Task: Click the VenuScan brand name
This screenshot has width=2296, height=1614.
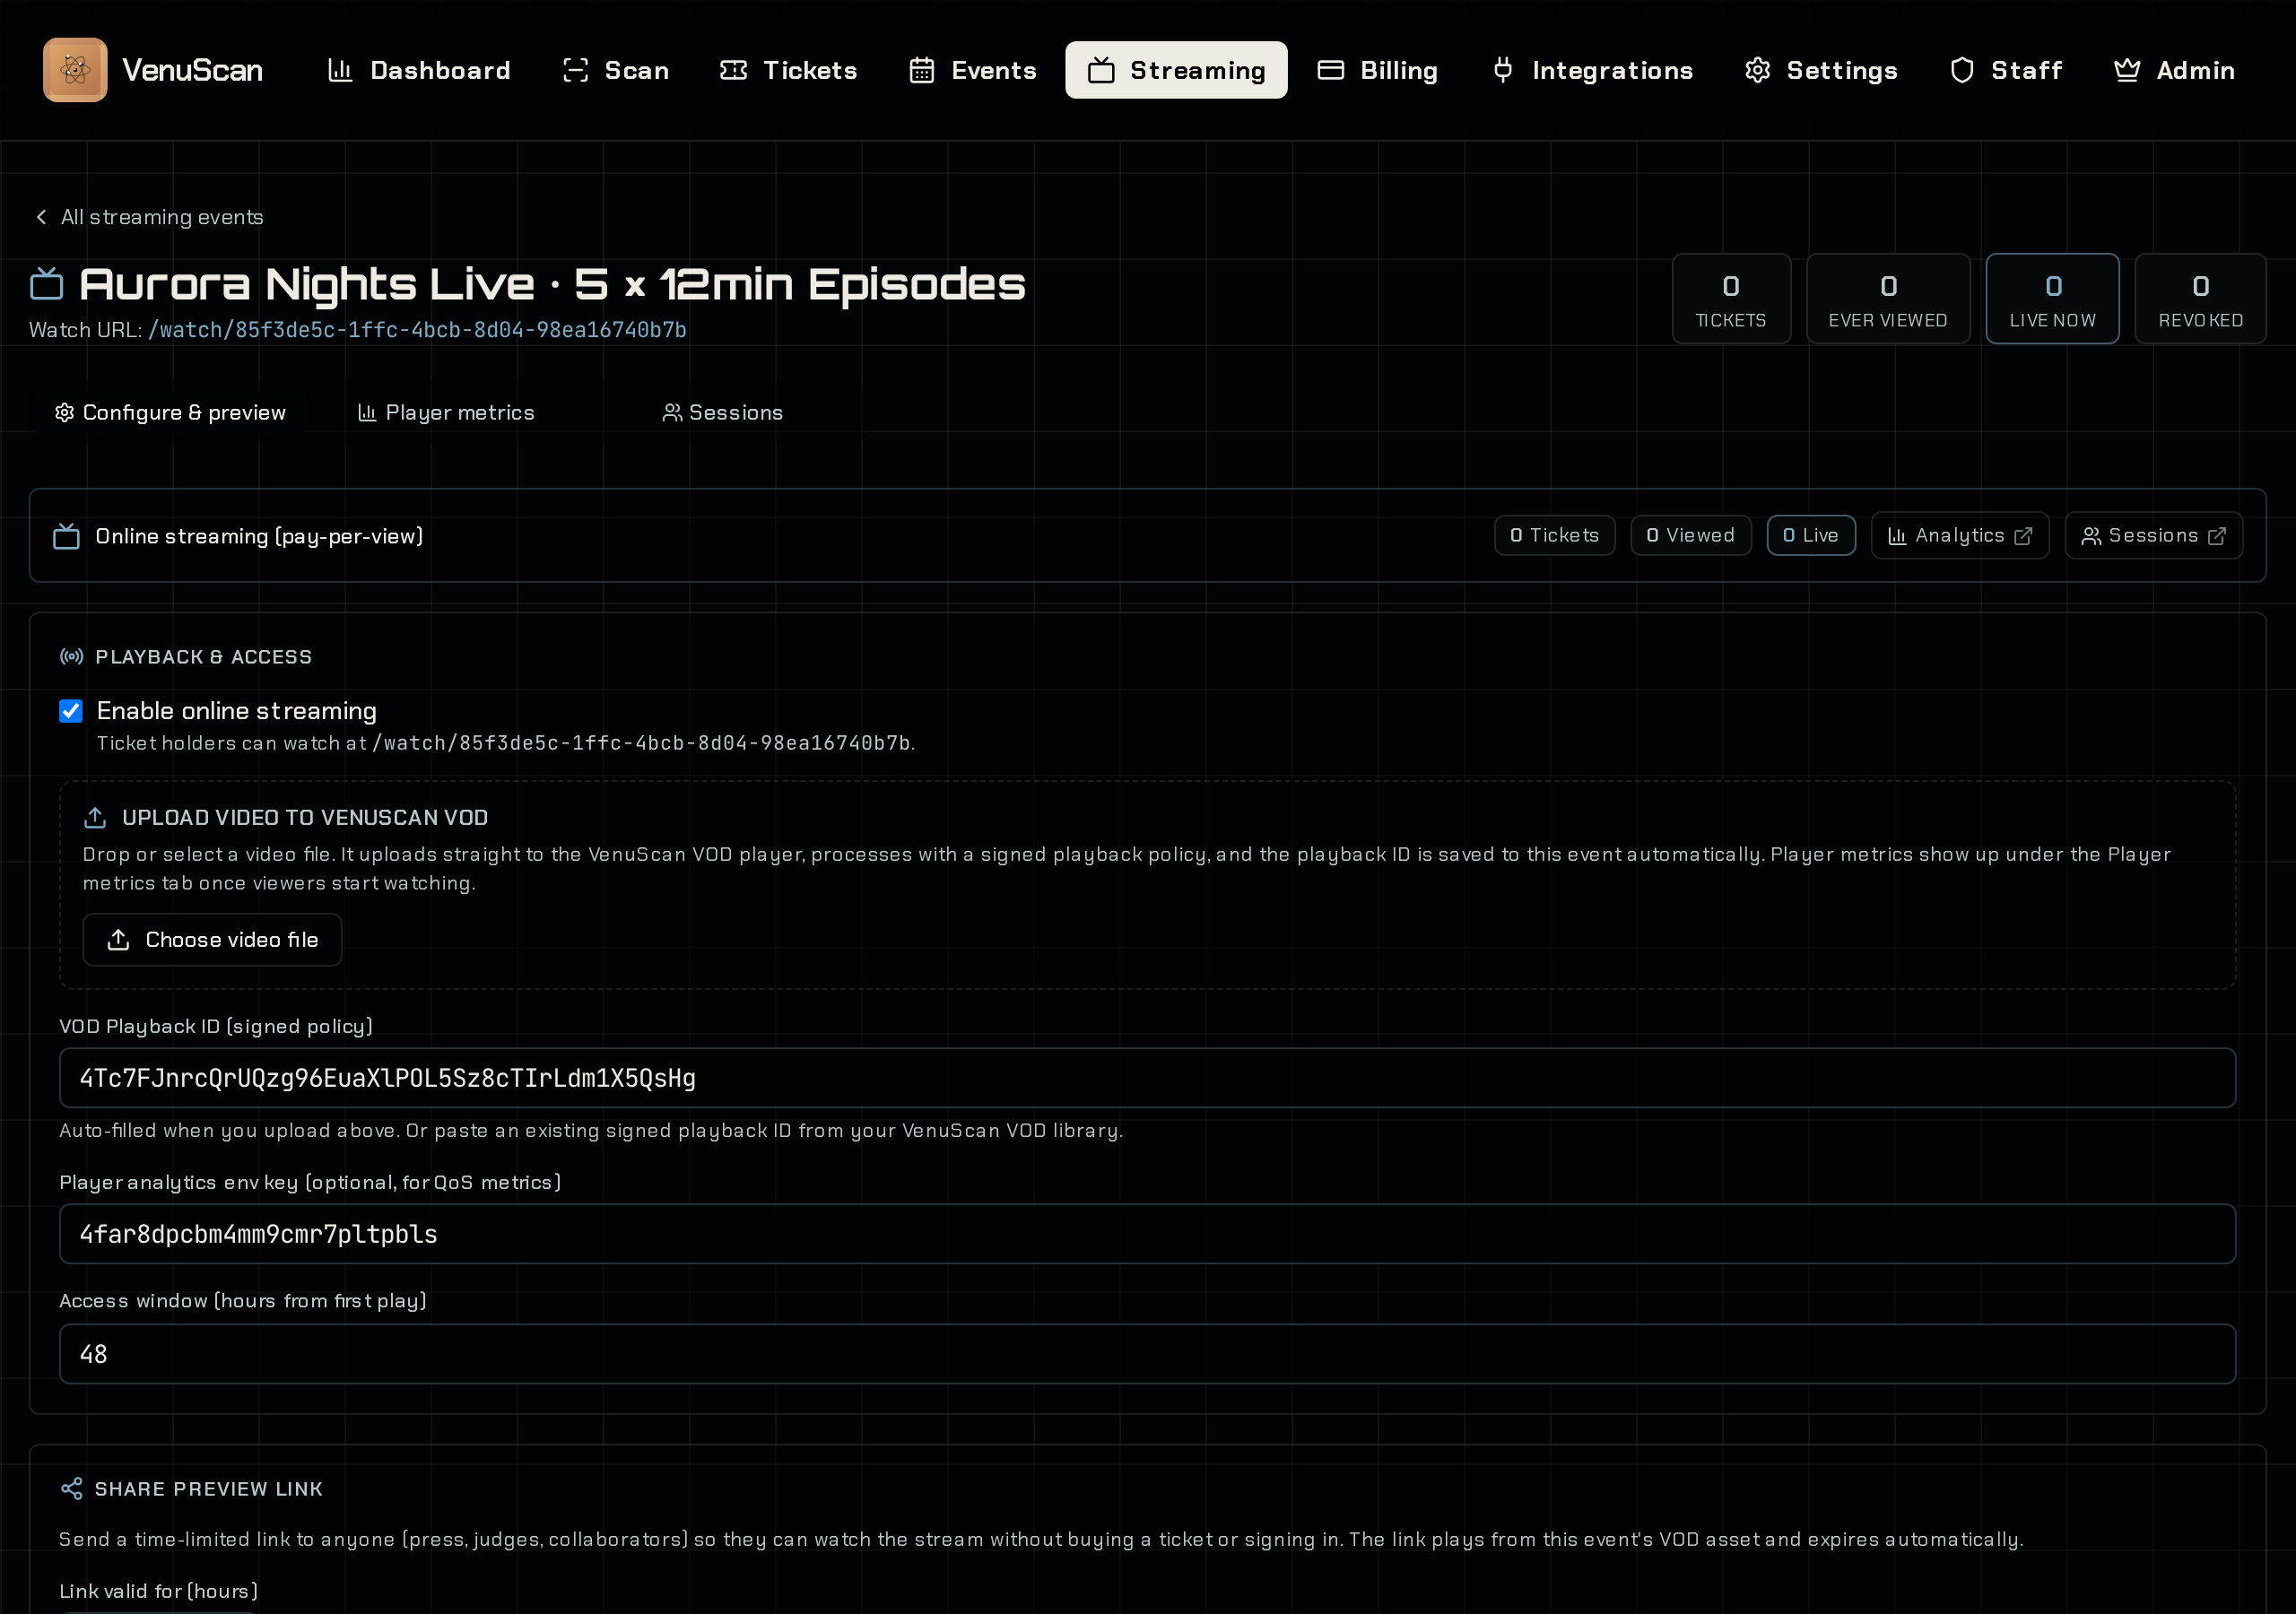Action: click(192, 70)
